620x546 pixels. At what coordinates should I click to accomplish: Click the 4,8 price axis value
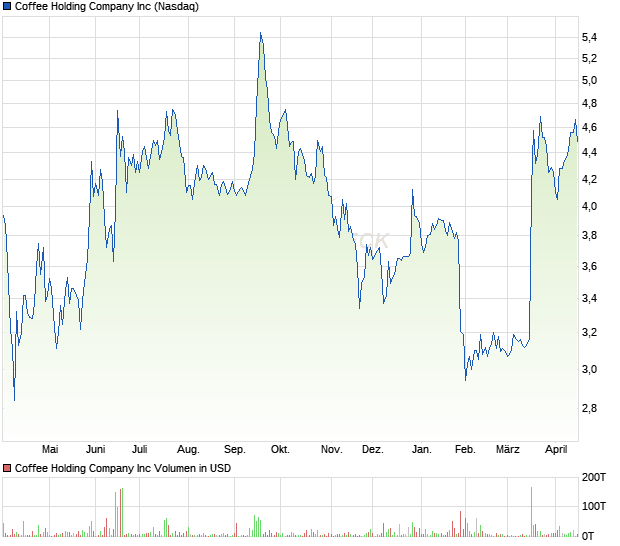[589, 104]
